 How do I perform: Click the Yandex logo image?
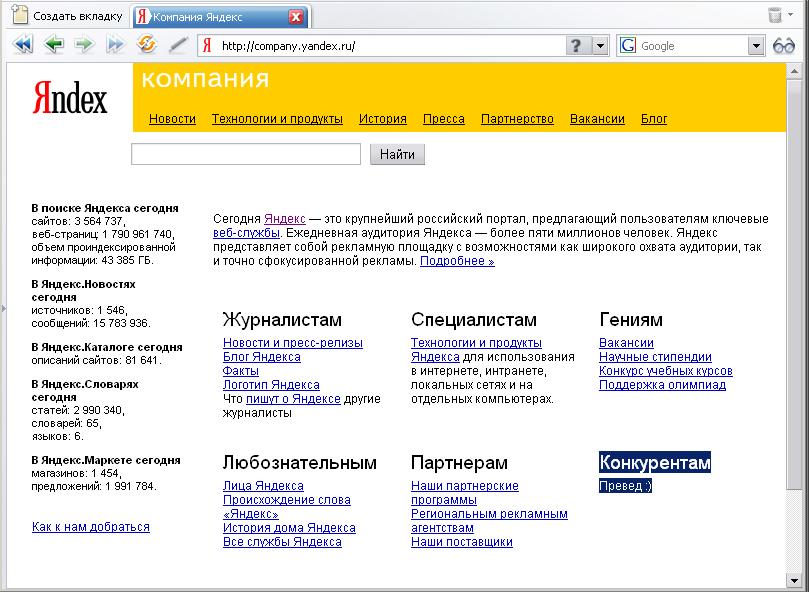click(70, 97)
